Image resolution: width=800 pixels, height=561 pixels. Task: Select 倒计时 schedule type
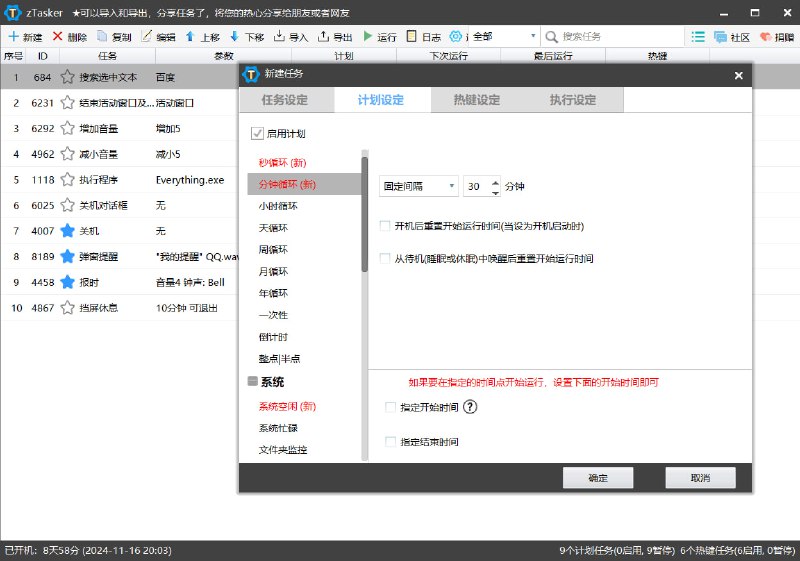pyautogui.click(x=304, y=337)
